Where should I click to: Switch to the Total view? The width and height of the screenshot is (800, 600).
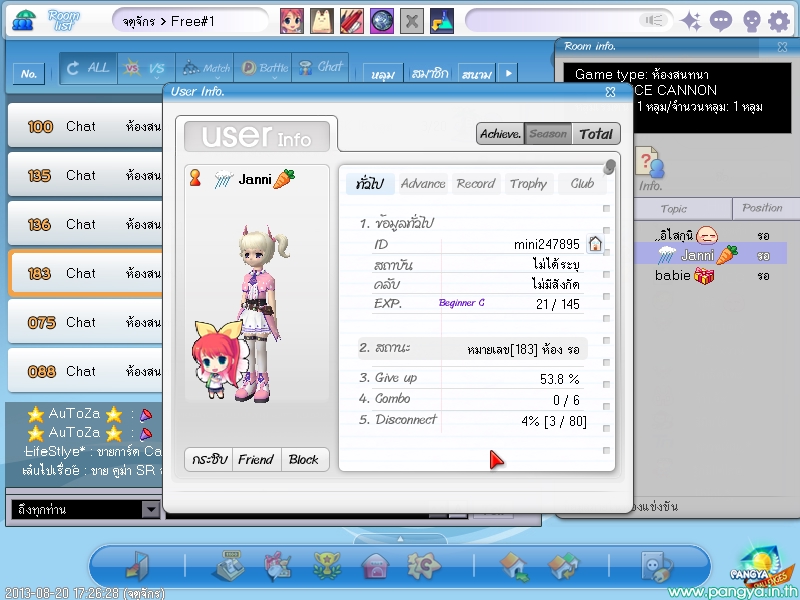pos(595,134)
